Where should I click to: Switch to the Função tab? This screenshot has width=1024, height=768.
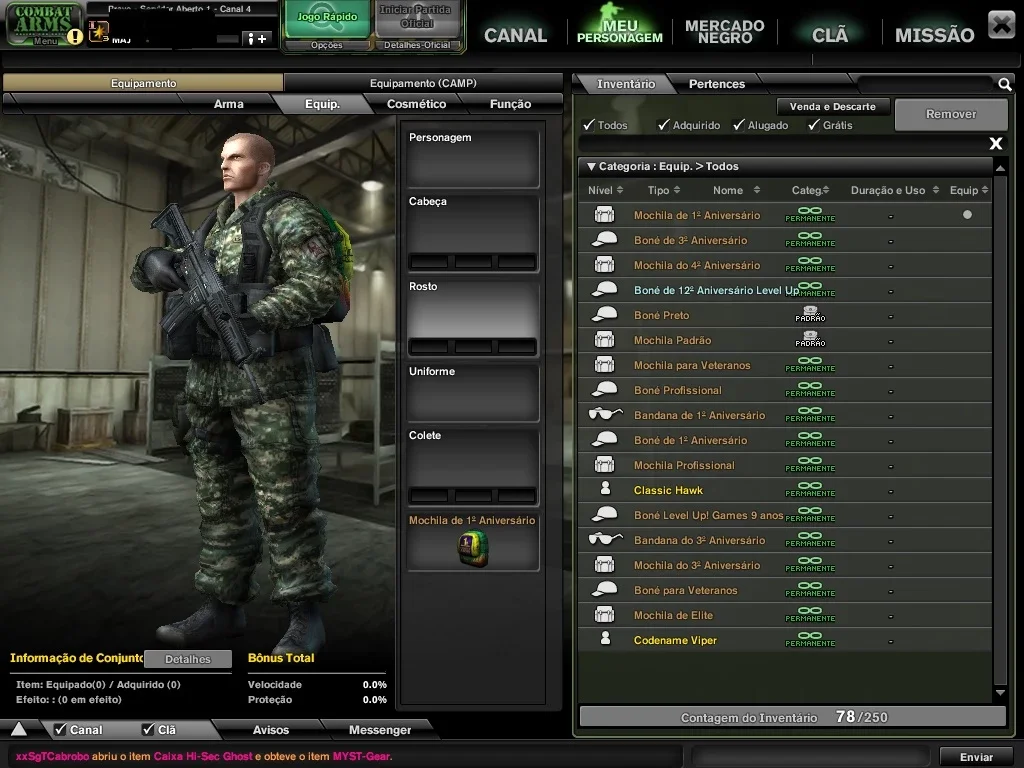510,104
